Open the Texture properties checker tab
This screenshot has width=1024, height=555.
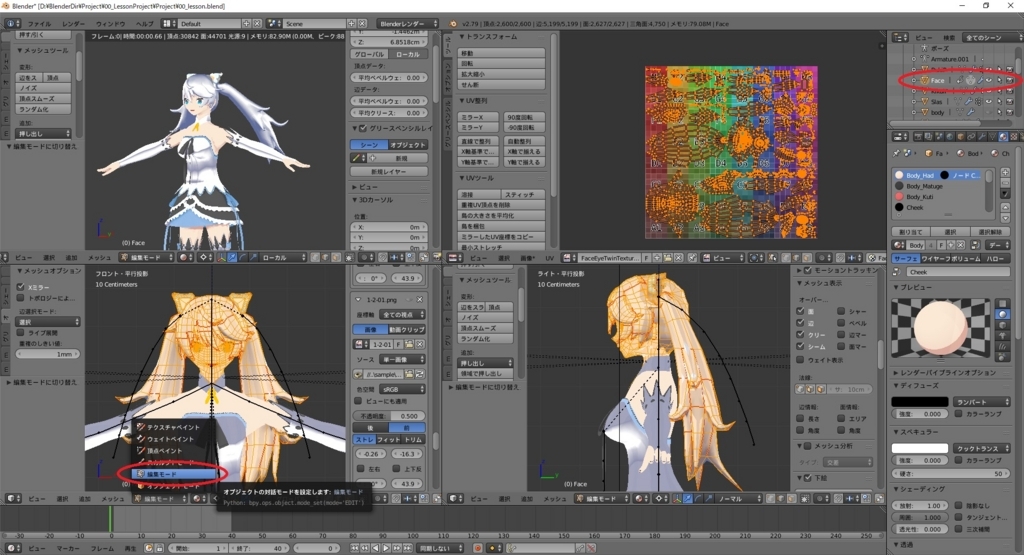[x=1014, y=136]
